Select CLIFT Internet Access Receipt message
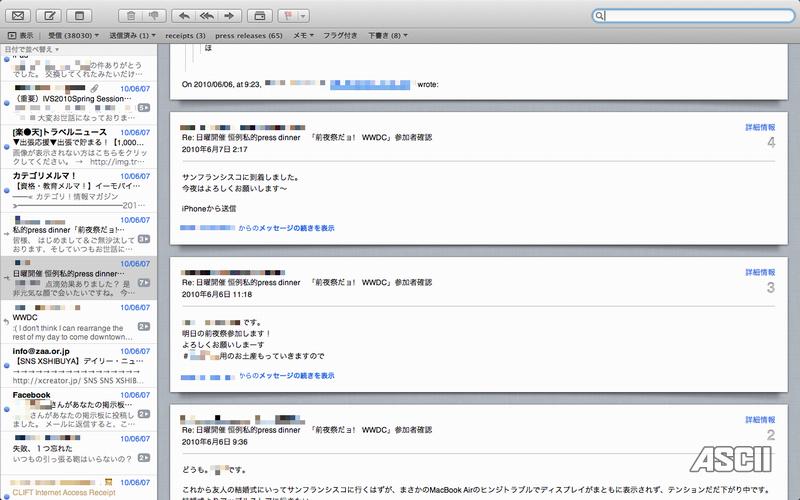This screenshot has height=500, width=800. pyautogui.click(x=79, y=488)
